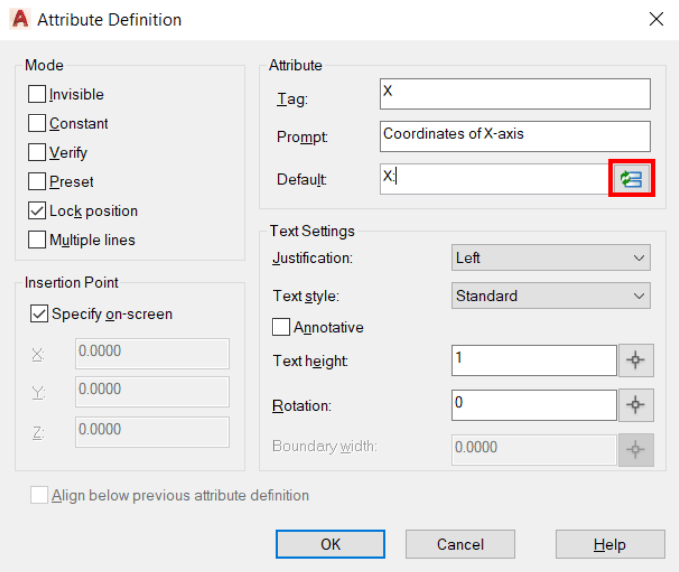Image resolution: width=679 pixels, height=572 pixels.
Task: Enable the Invisible mode checkbox
Action: 37,94
